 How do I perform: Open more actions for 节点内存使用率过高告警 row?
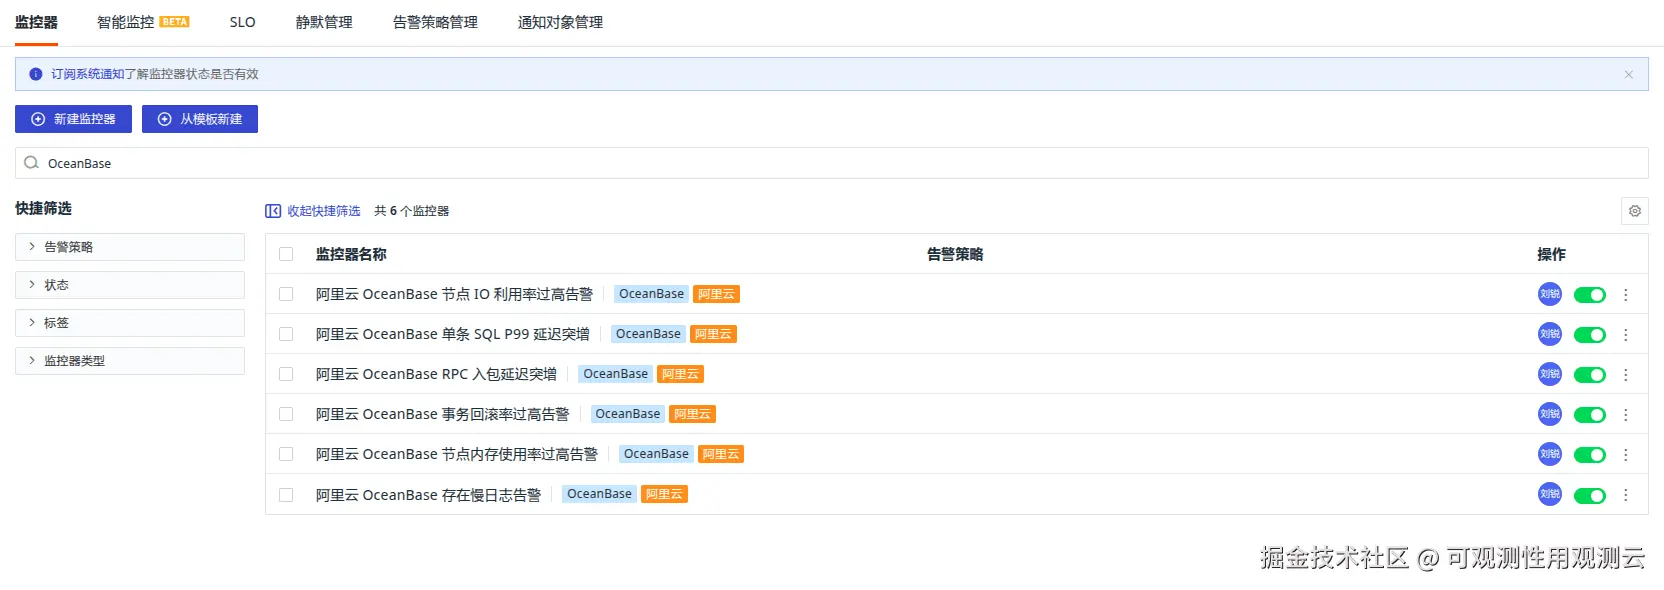pos(1626,455)
